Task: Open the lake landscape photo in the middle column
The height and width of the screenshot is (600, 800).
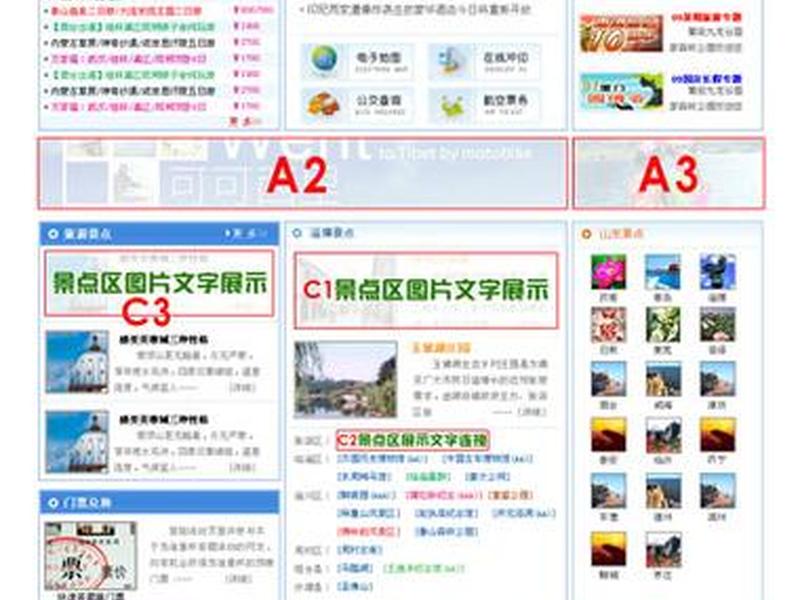Action: click(345, 380)
